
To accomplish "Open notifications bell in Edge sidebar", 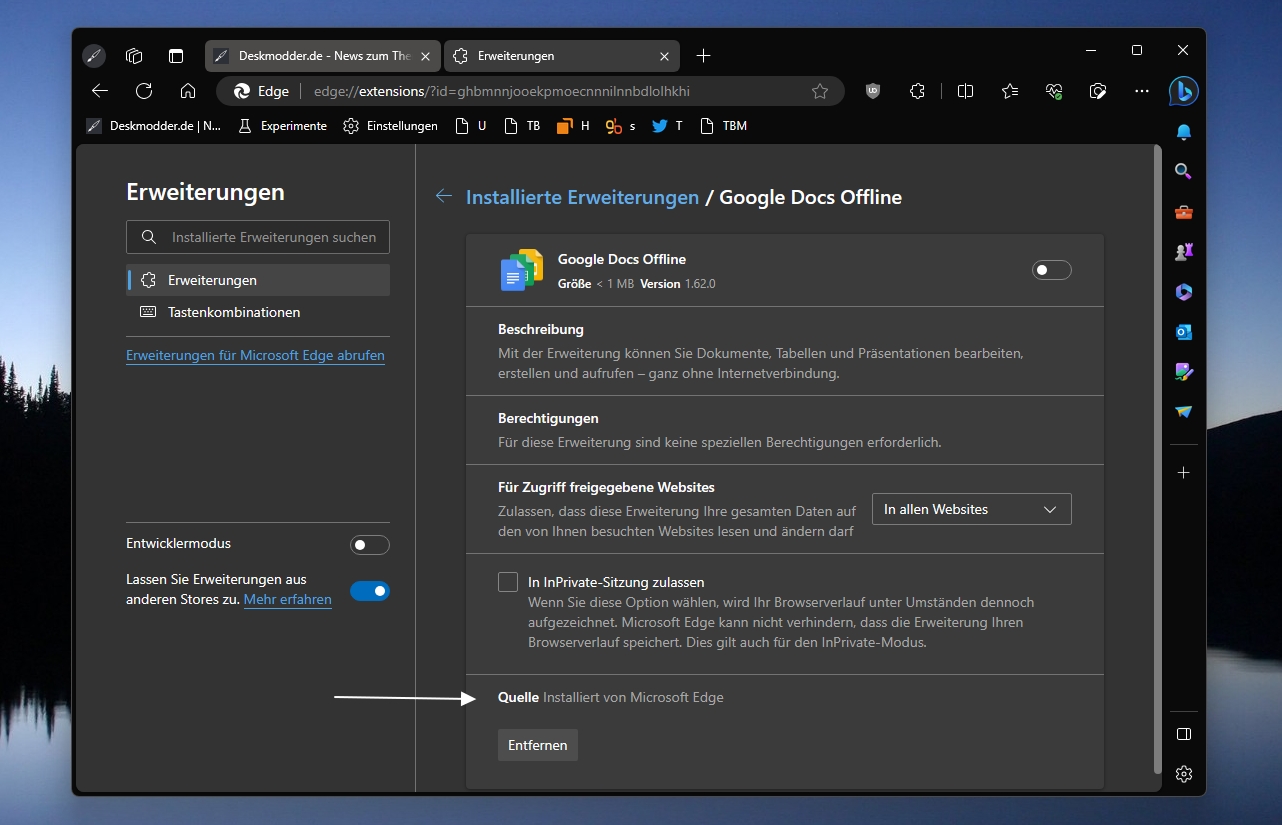I will 1184,132.
